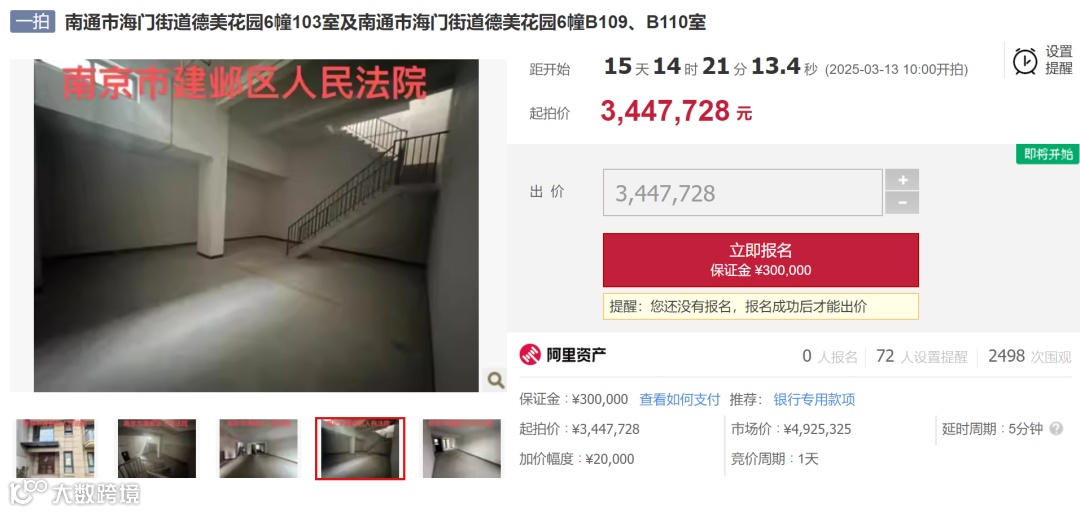This screenshot has height=513, width=1080.
Task: Increase bid with the plus button
Action: point(902,180)
